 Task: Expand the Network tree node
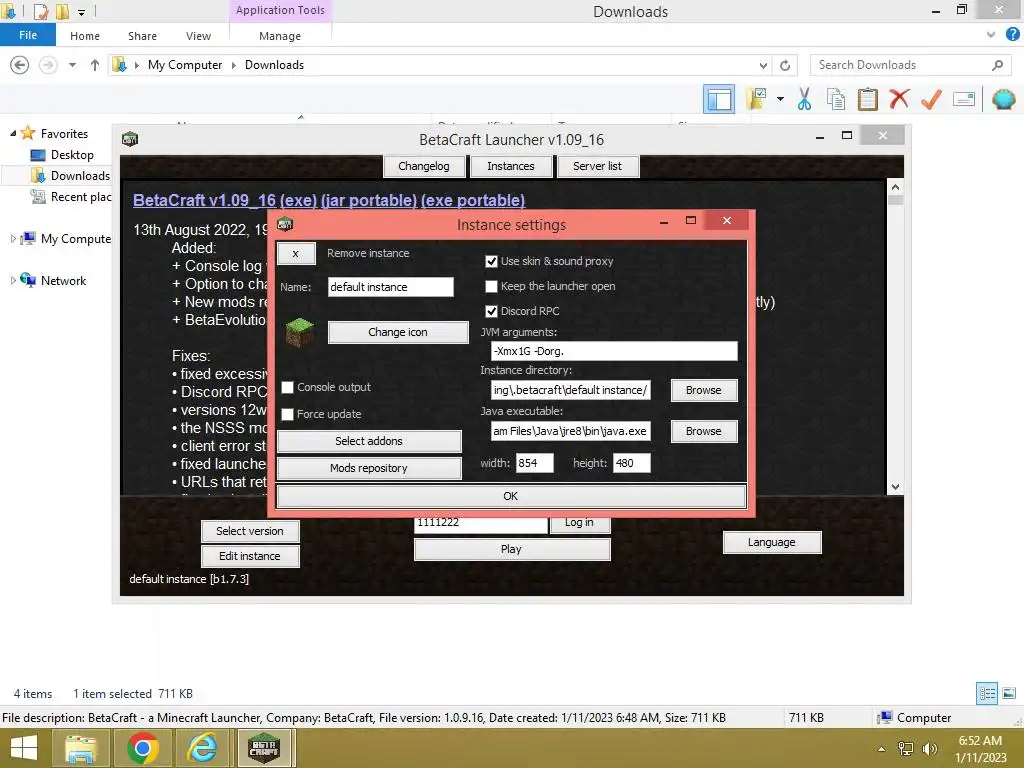[x=13, y=281]
